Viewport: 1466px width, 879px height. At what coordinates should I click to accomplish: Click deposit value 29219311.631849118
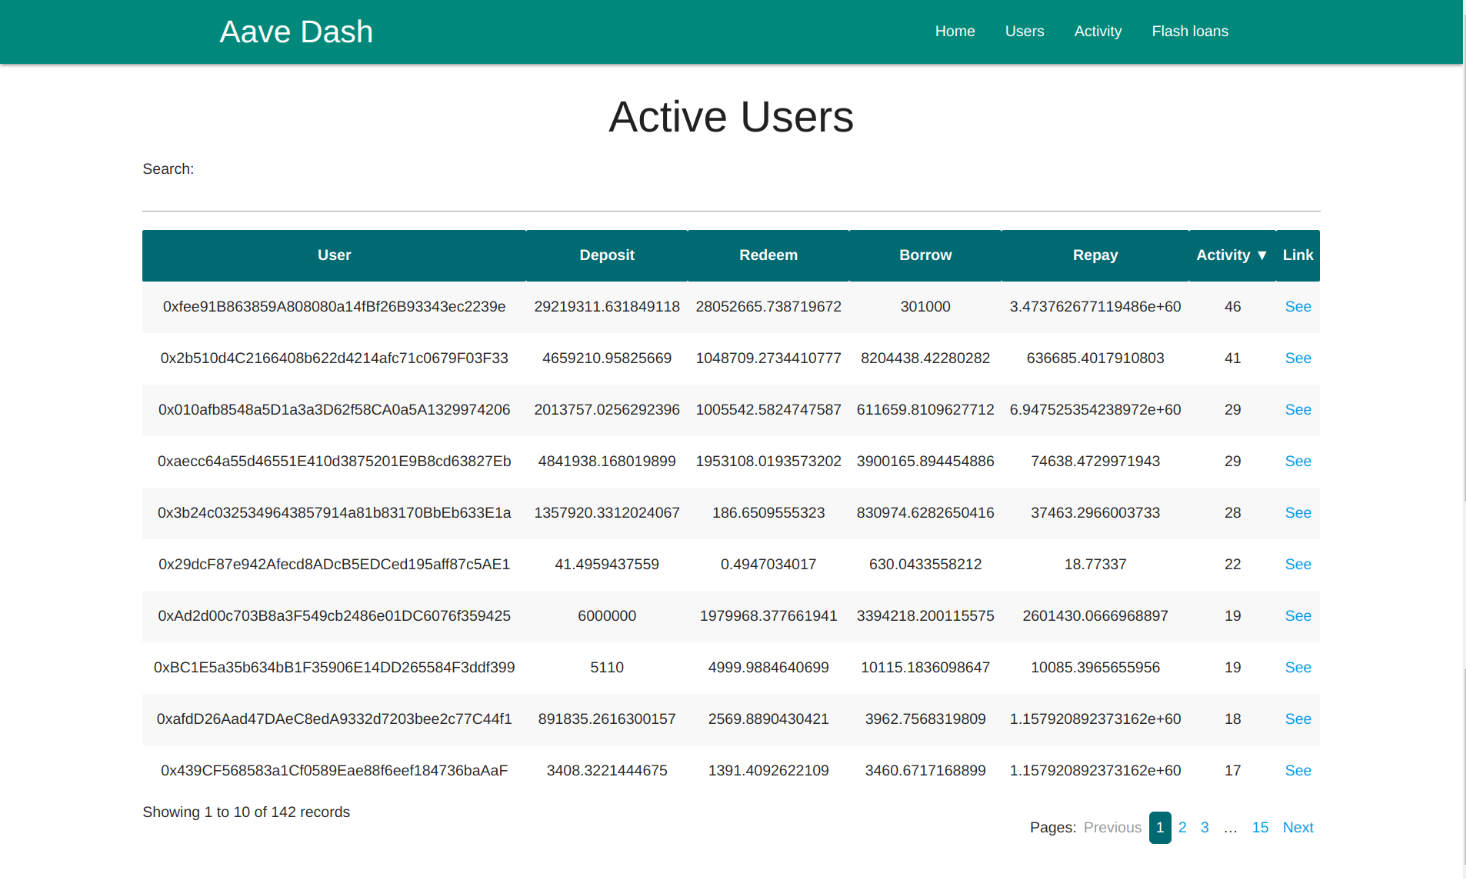coord(607,307)
